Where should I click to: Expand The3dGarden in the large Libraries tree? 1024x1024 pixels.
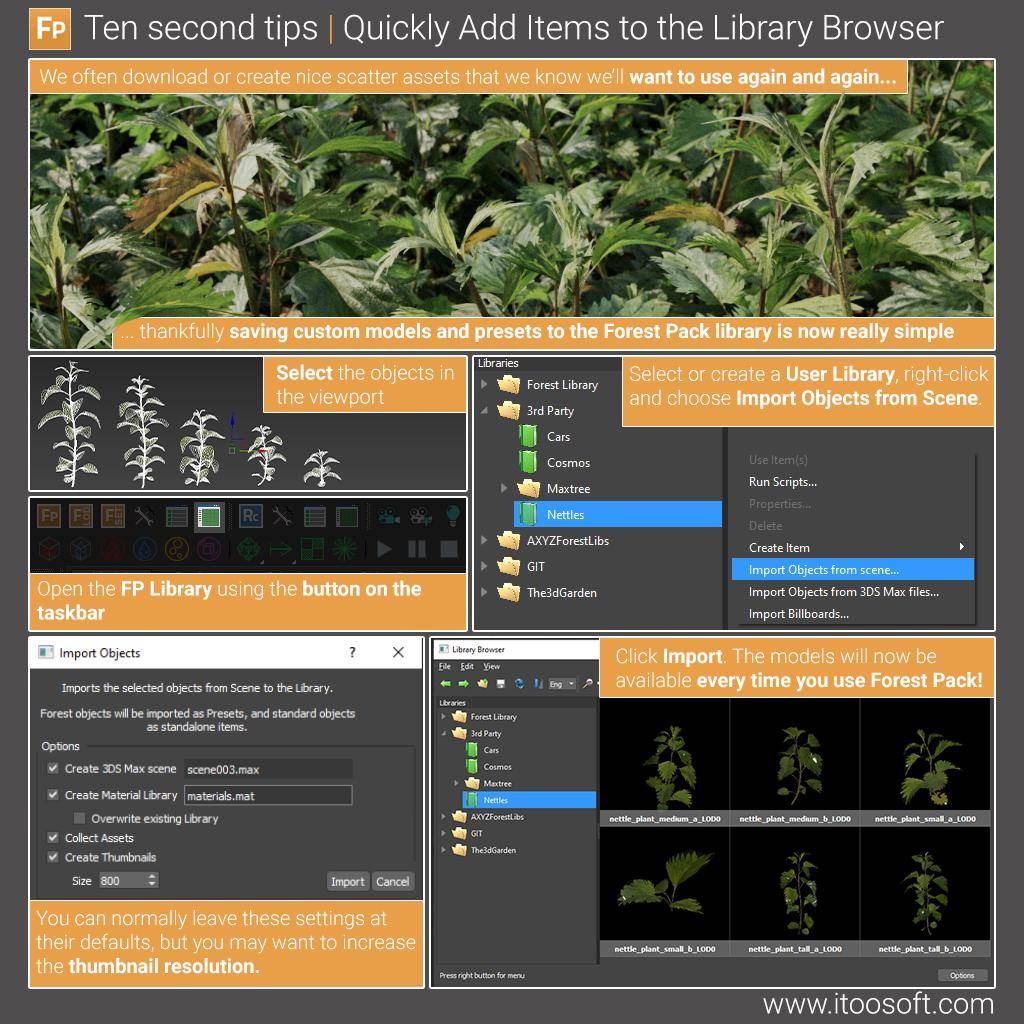(484, 592)
